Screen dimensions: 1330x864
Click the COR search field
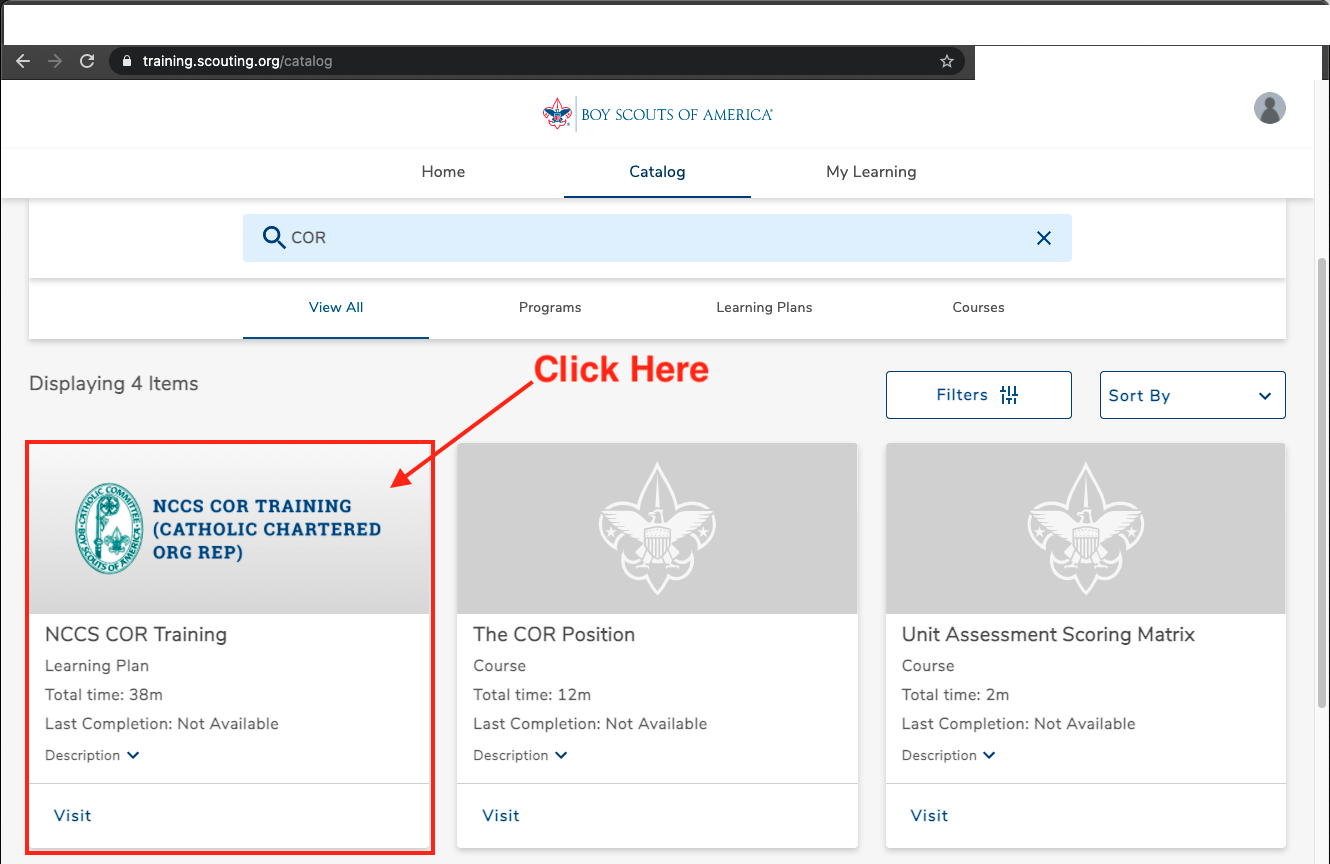click(657, 238)
